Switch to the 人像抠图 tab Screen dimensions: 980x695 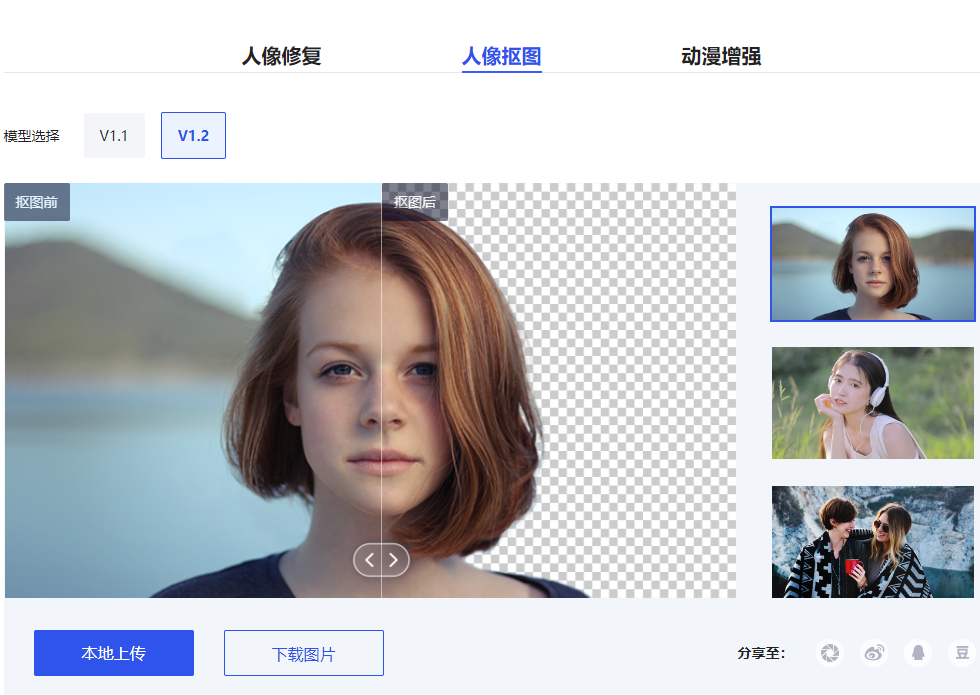501,56
